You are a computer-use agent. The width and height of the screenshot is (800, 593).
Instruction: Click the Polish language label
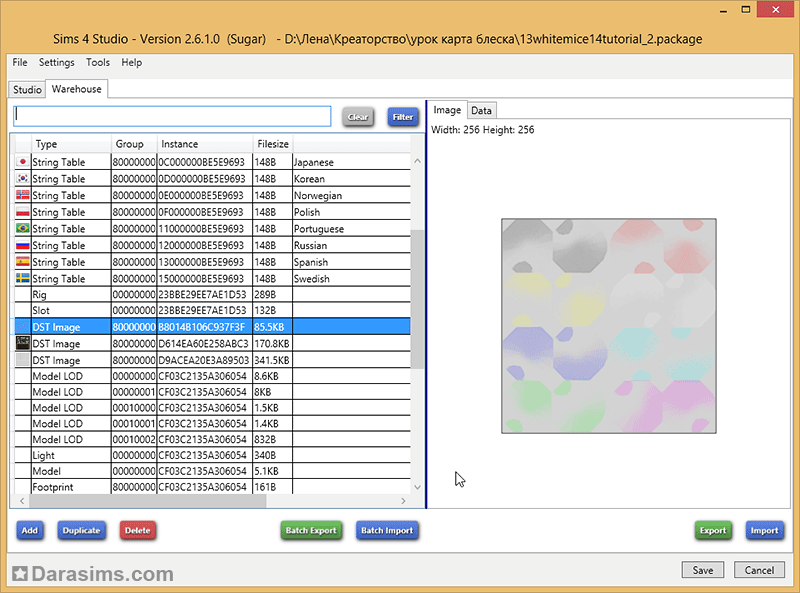click(x=307, y=212)
